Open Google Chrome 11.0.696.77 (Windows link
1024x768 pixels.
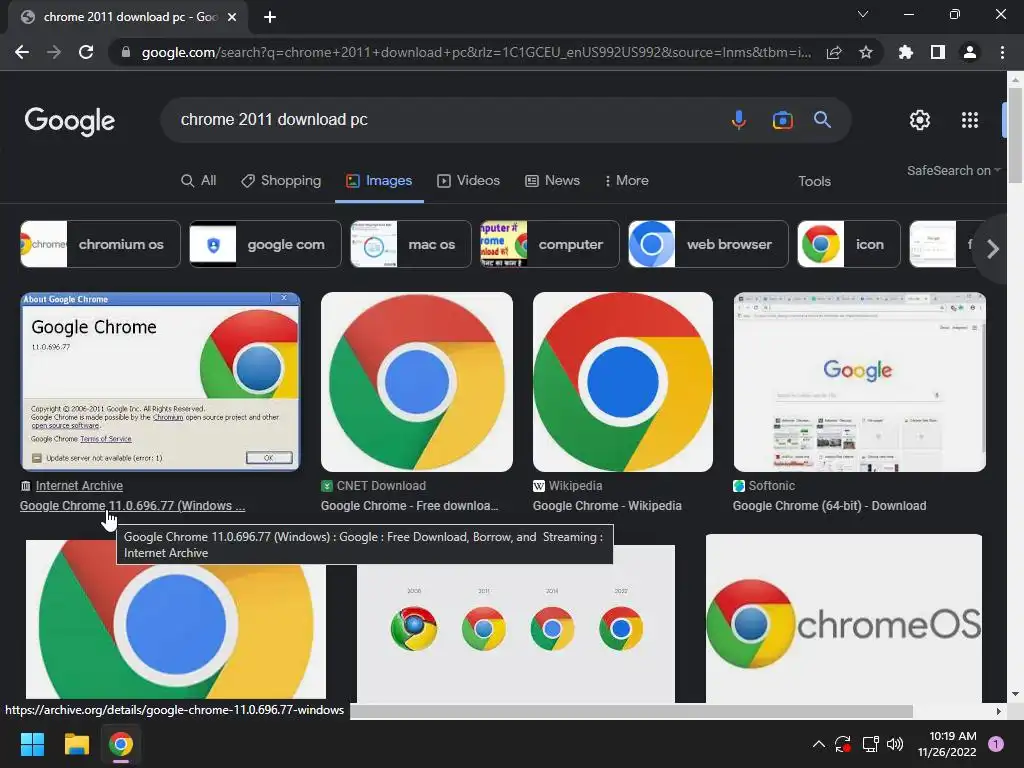tap(133, 506)
